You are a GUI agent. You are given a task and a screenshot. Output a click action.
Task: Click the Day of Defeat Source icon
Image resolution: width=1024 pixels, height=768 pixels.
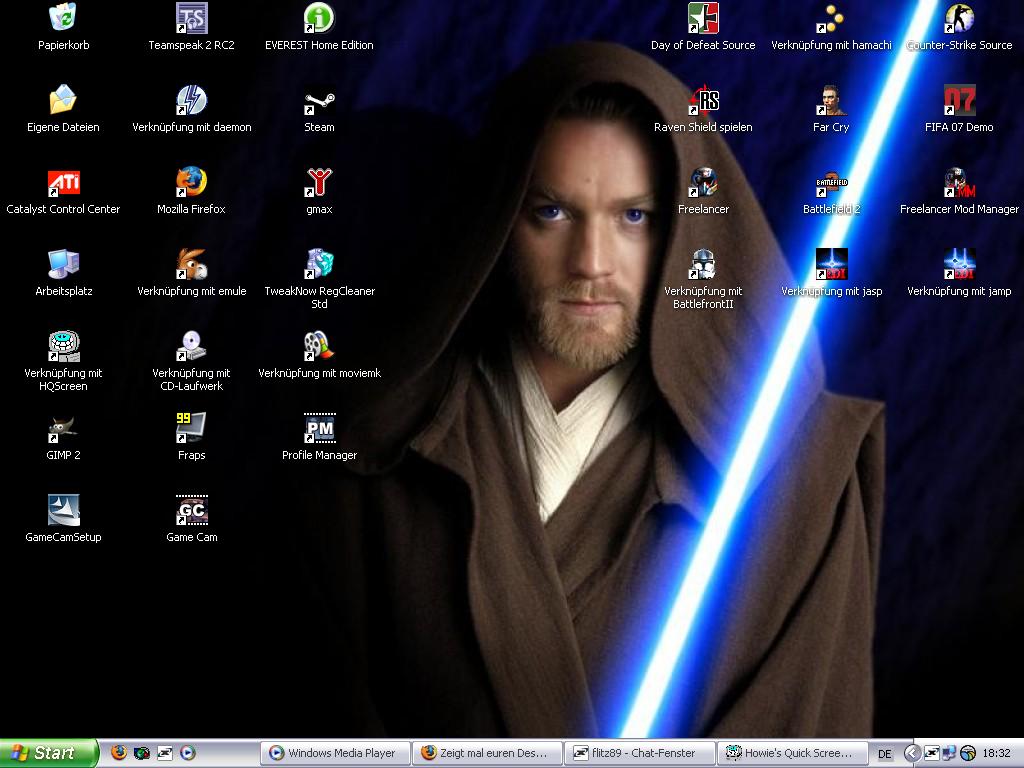click(703, 19)
